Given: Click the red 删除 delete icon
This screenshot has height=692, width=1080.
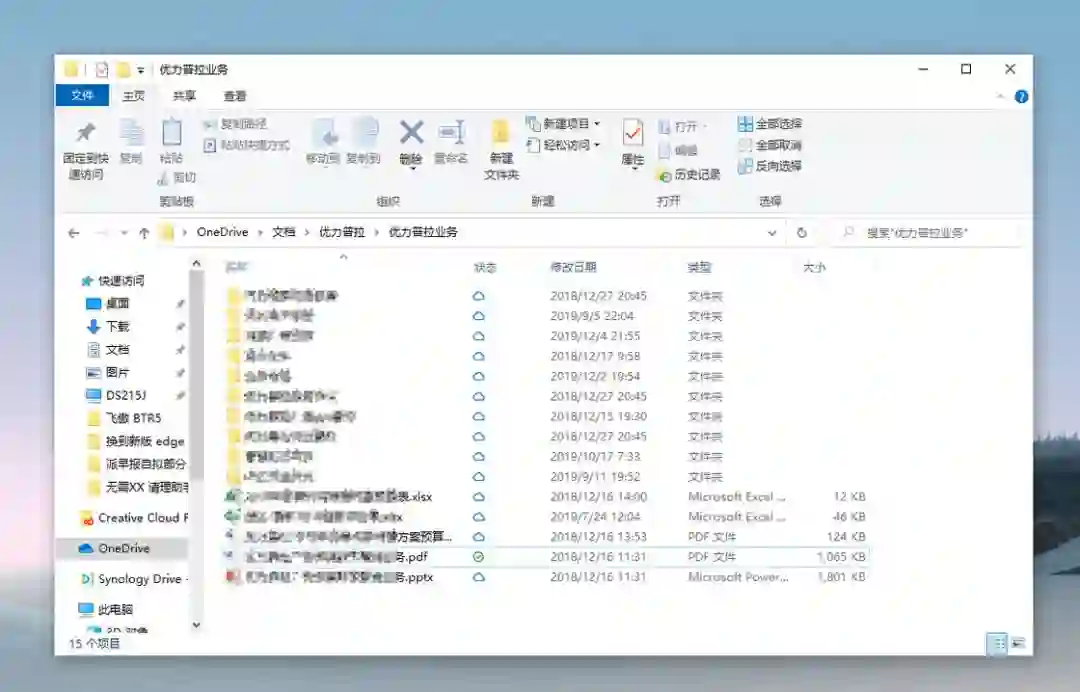Looking at the screenshot, I should coord(411,132).
